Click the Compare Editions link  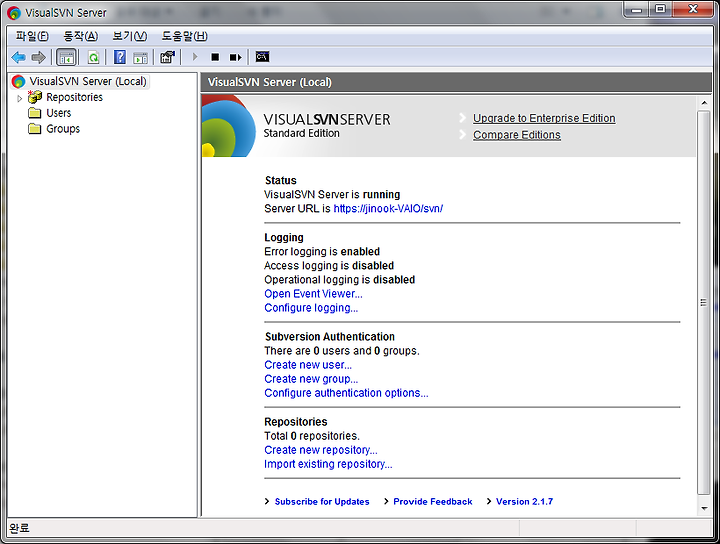tap(517, 135)
